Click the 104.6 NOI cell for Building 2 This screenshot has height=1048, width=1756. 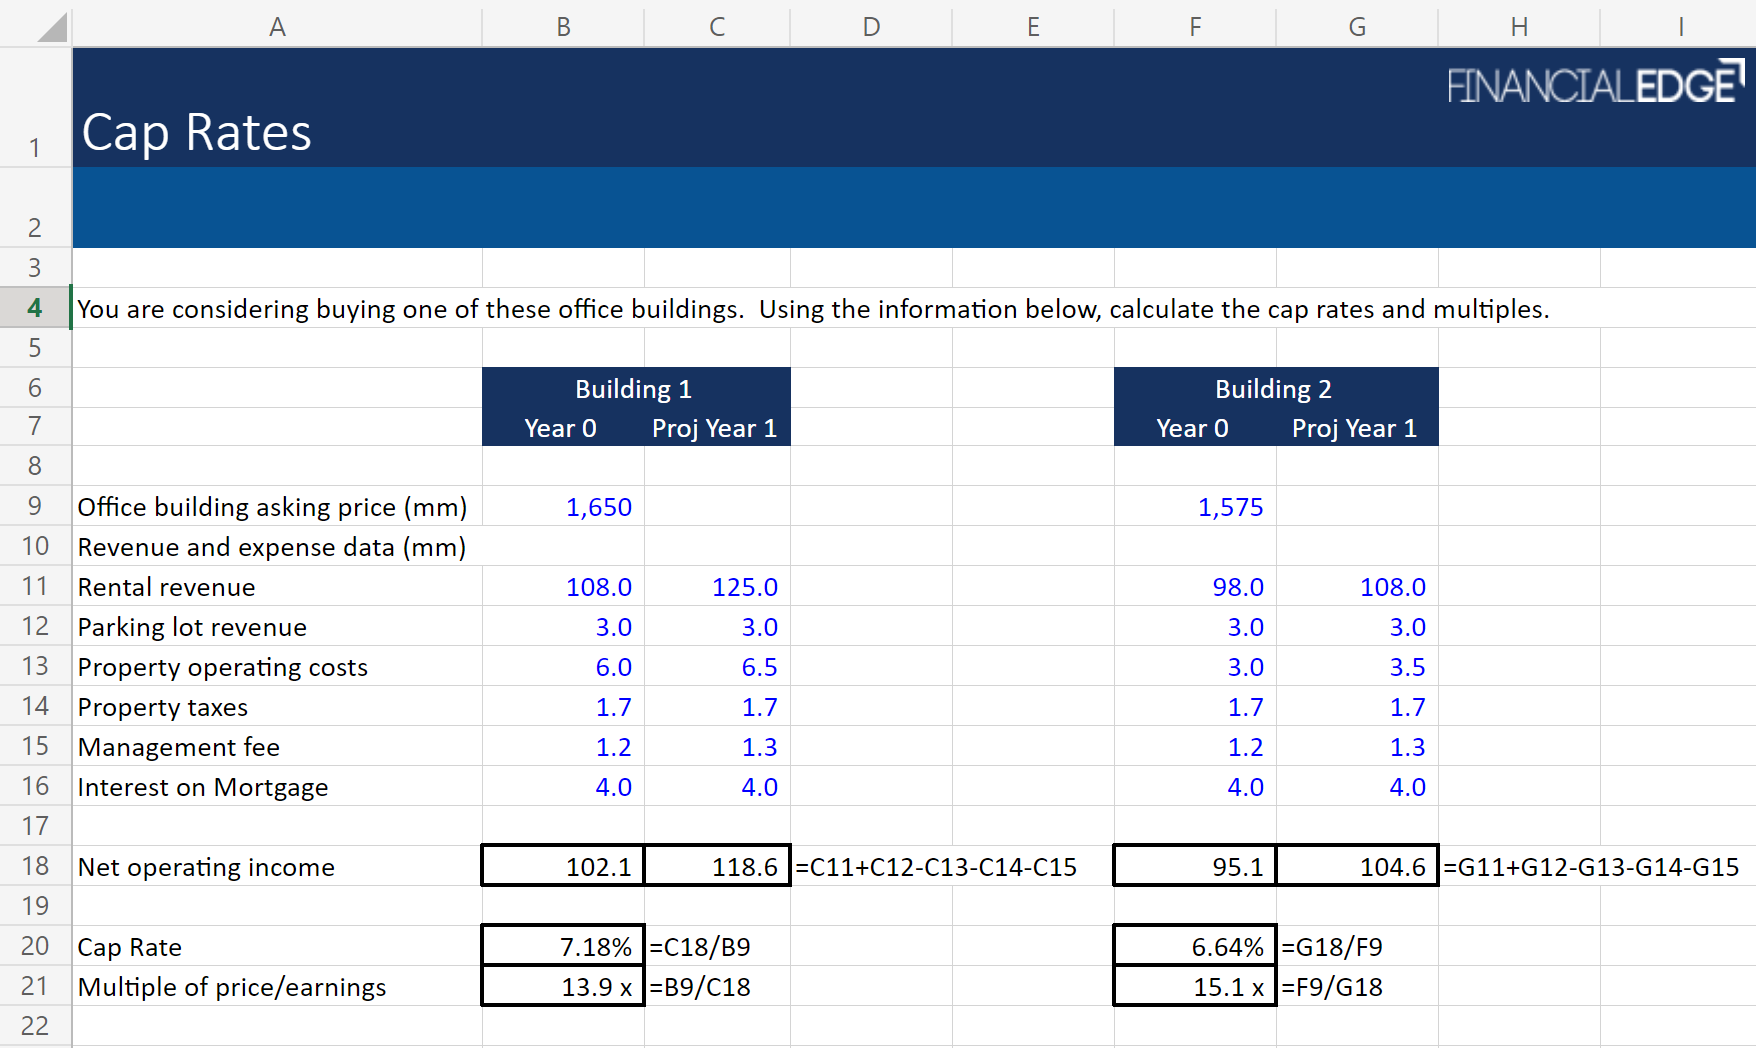pyautogui.click(x=1357, y=866)
